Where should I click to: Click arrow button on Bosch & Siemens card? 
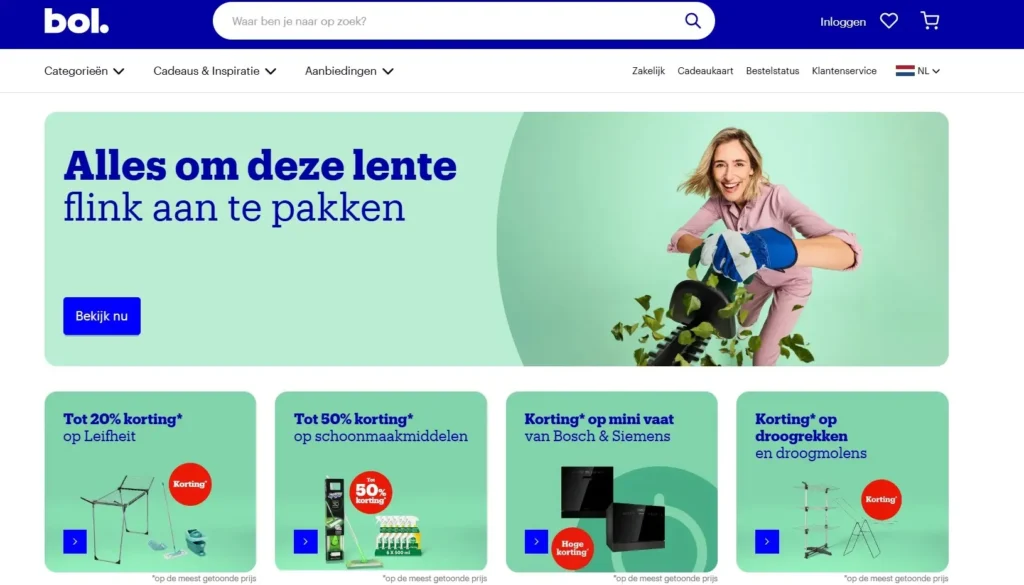536,541
